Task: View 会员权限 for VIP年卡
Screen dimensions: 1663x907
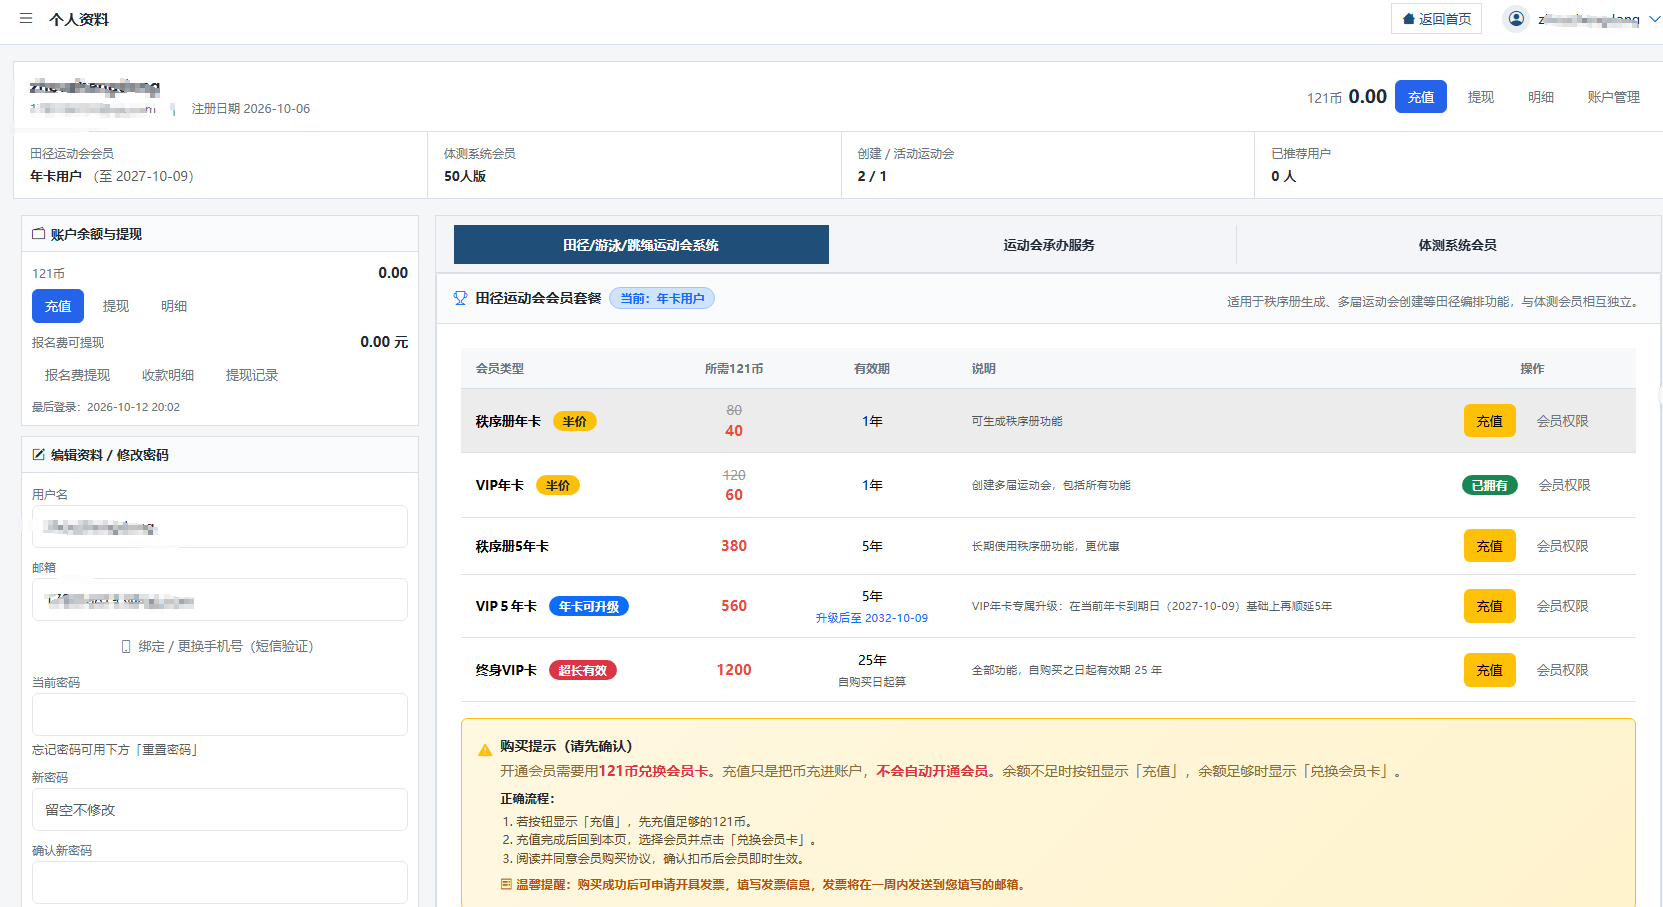Action: [x=1565, y=485]
